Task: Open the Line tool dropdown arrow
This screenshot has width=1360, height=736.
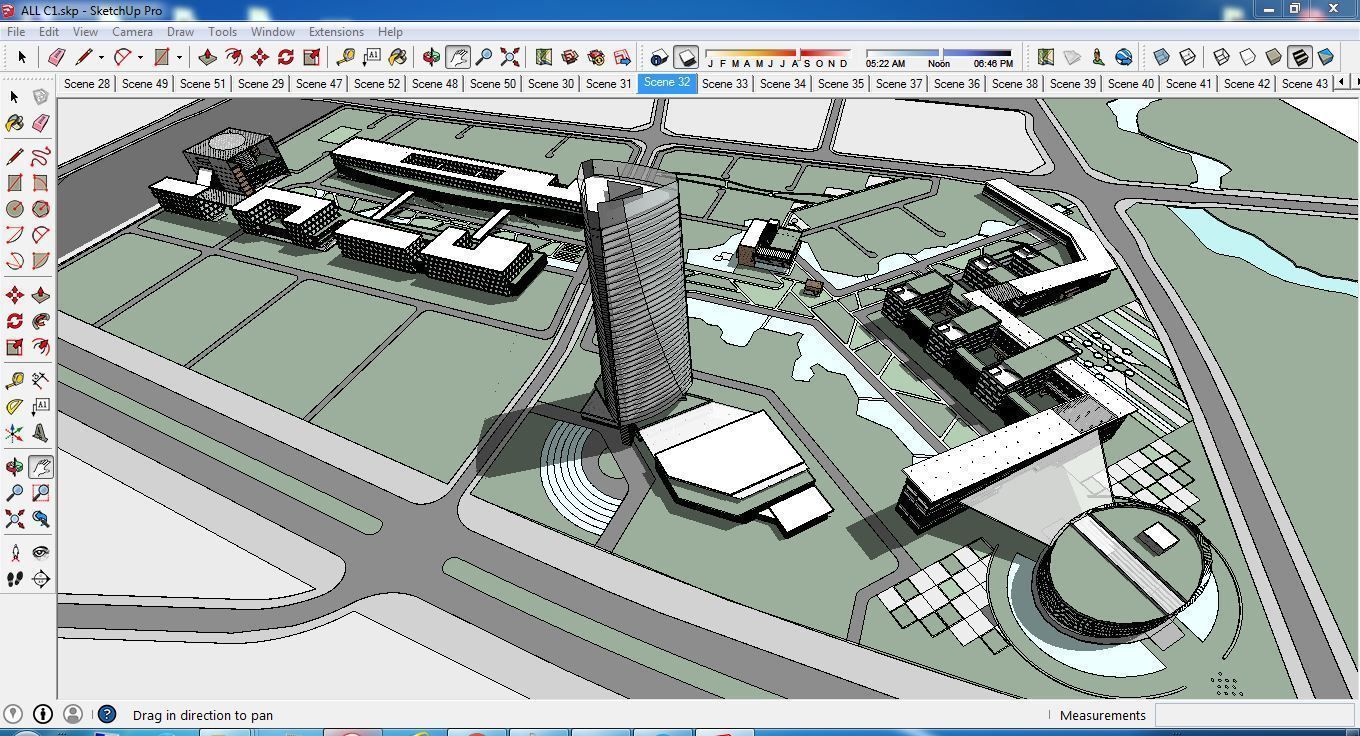Action: (x=101, y=57)
